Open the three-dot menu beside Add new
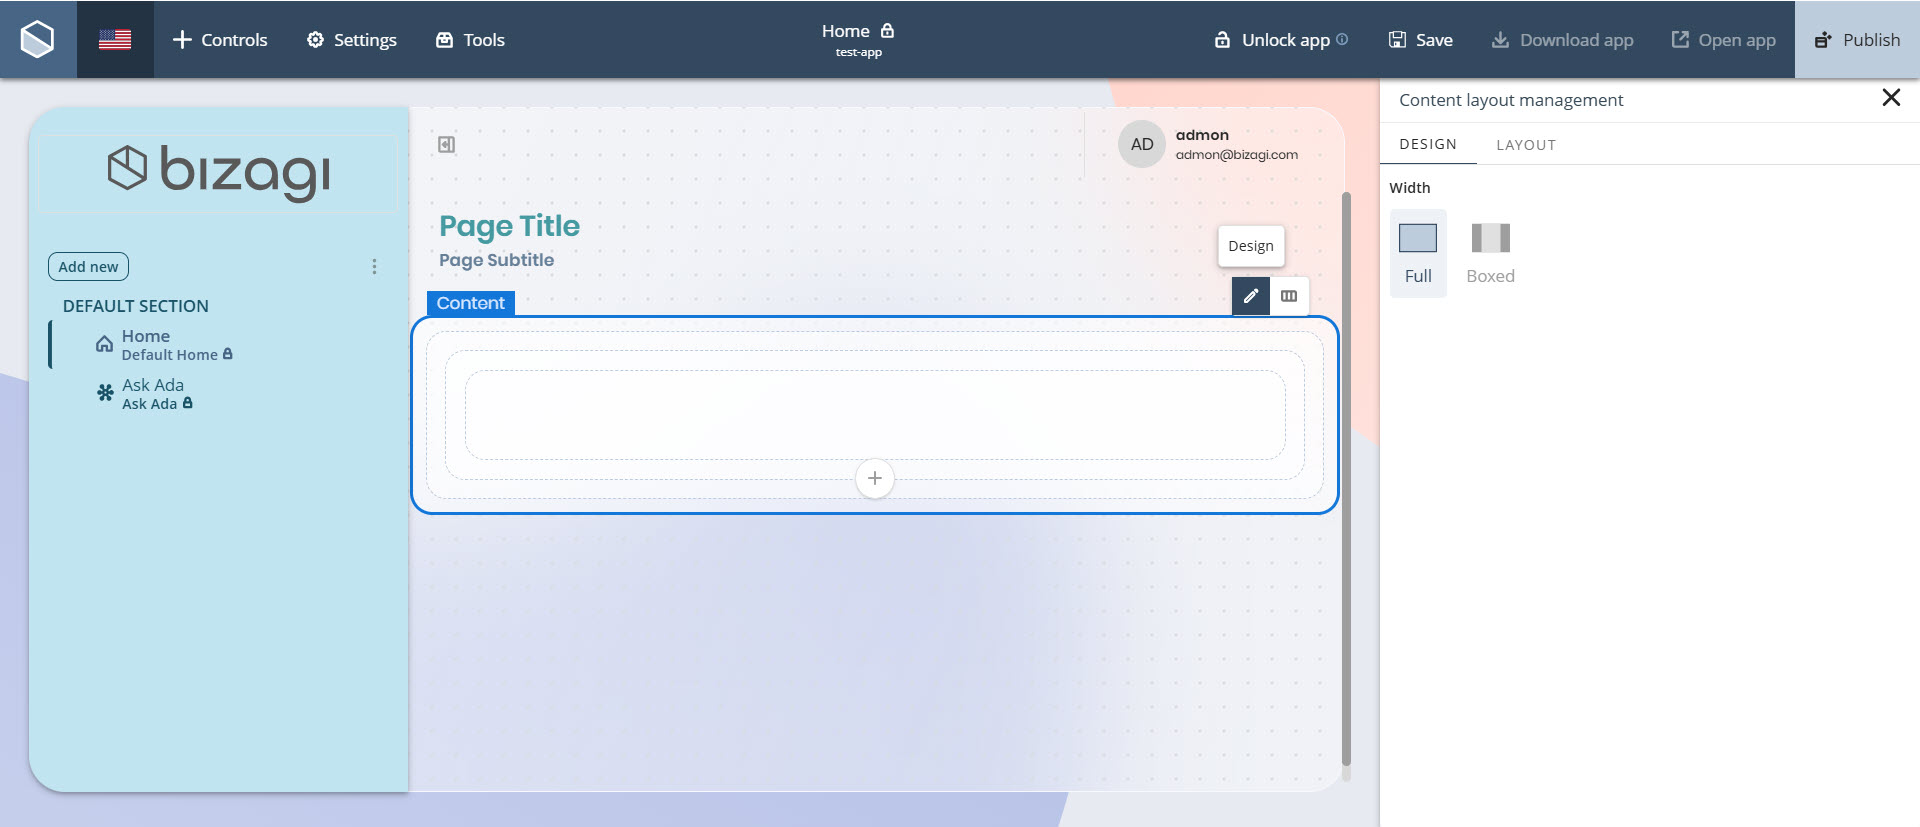This screenshot has width=1920, height=827. (374, 267)
